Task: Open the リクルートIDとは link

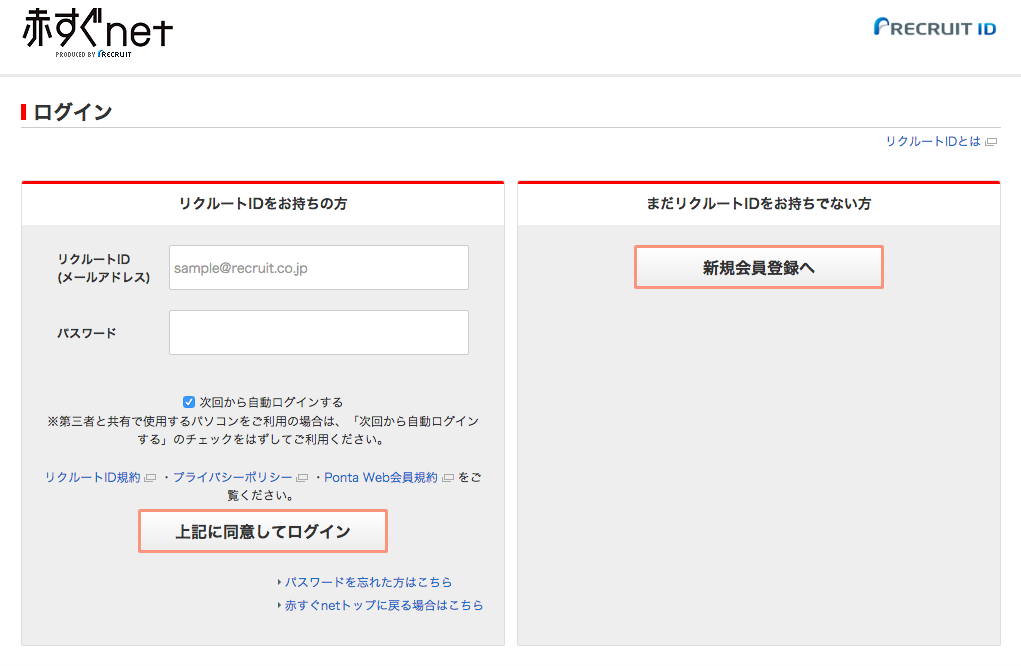Action: [932, 141]
